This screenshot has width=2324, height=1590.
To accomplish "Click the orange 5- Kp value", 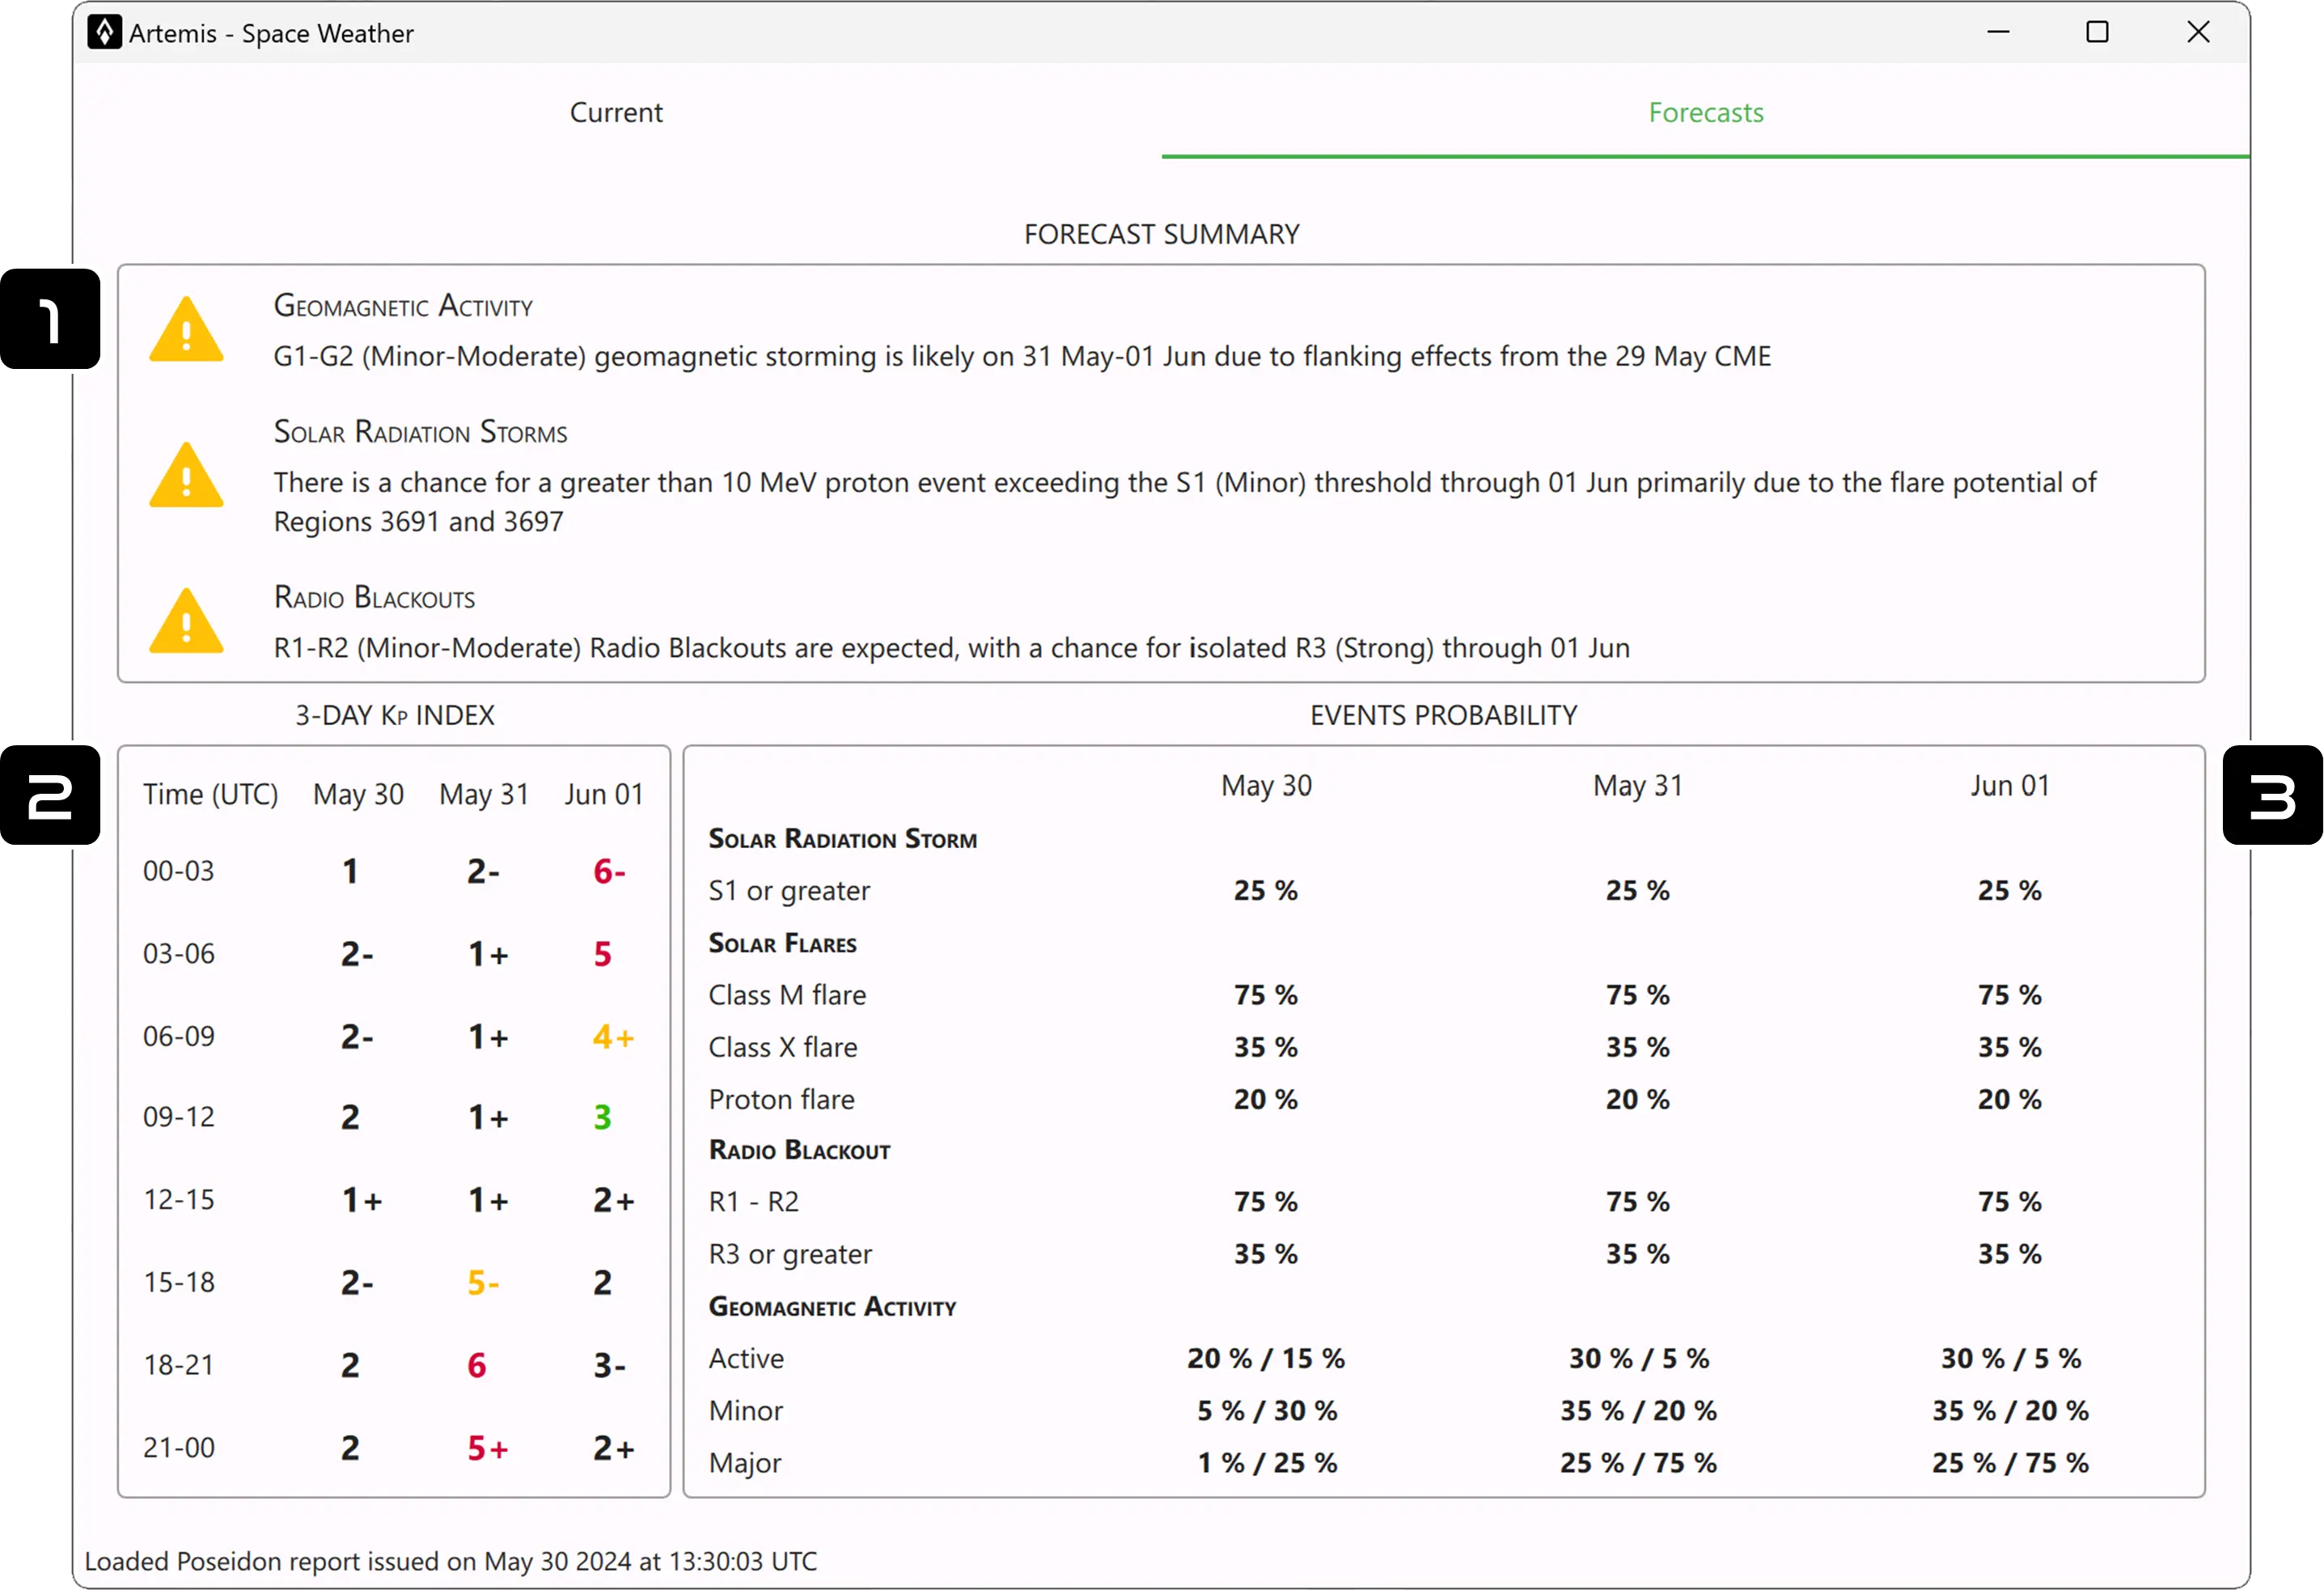I will (x=483, y=1283).
